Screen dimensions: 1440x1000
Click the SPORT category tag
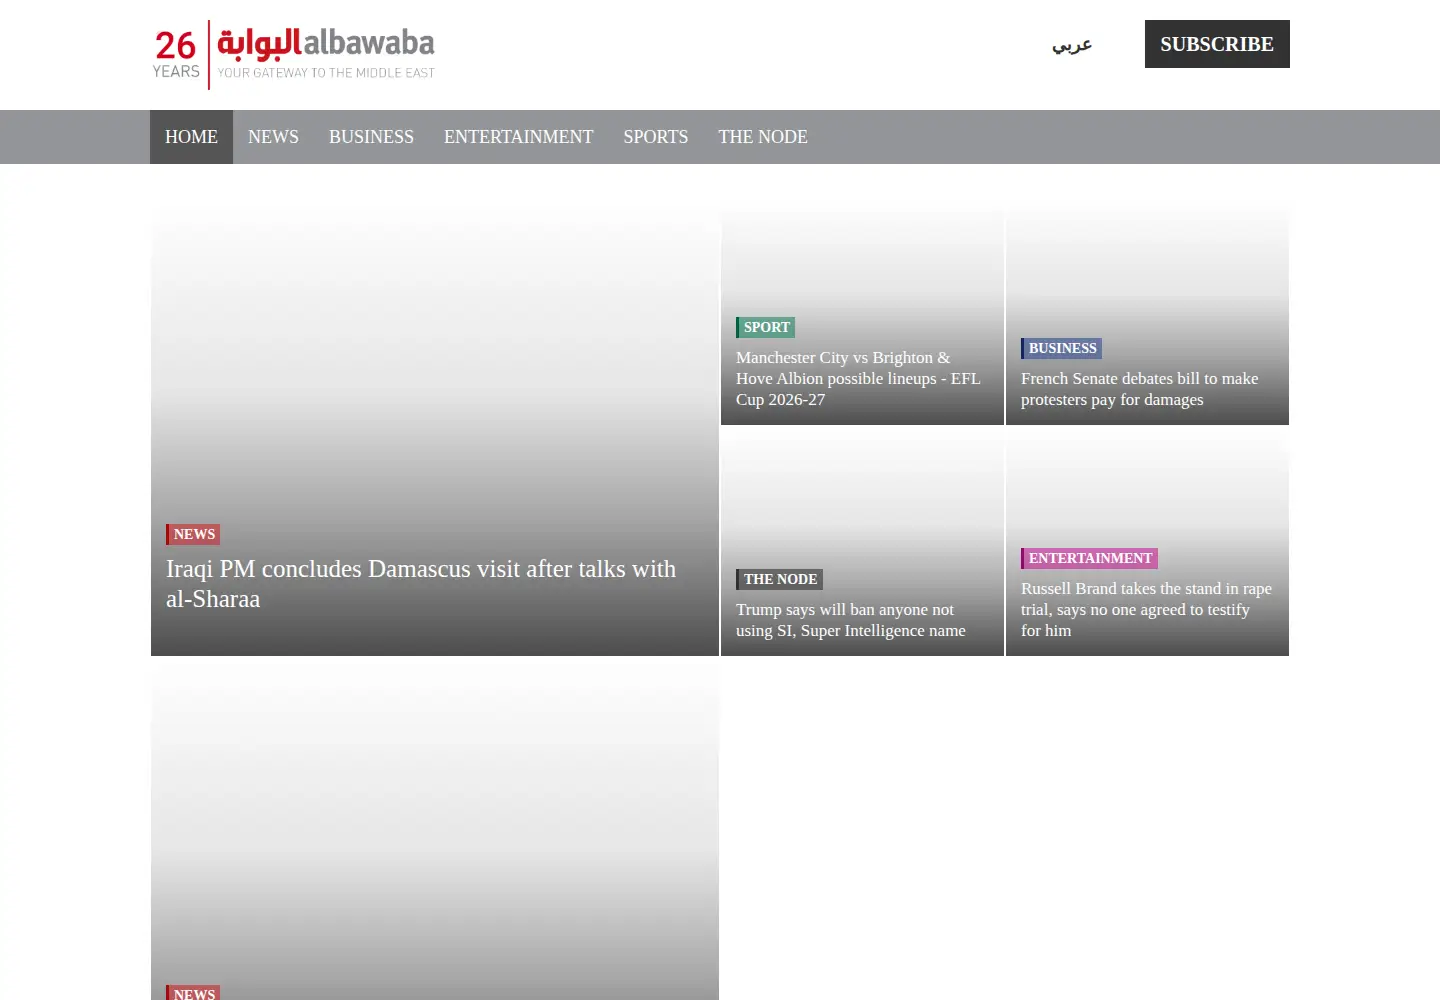coord(766,327)
